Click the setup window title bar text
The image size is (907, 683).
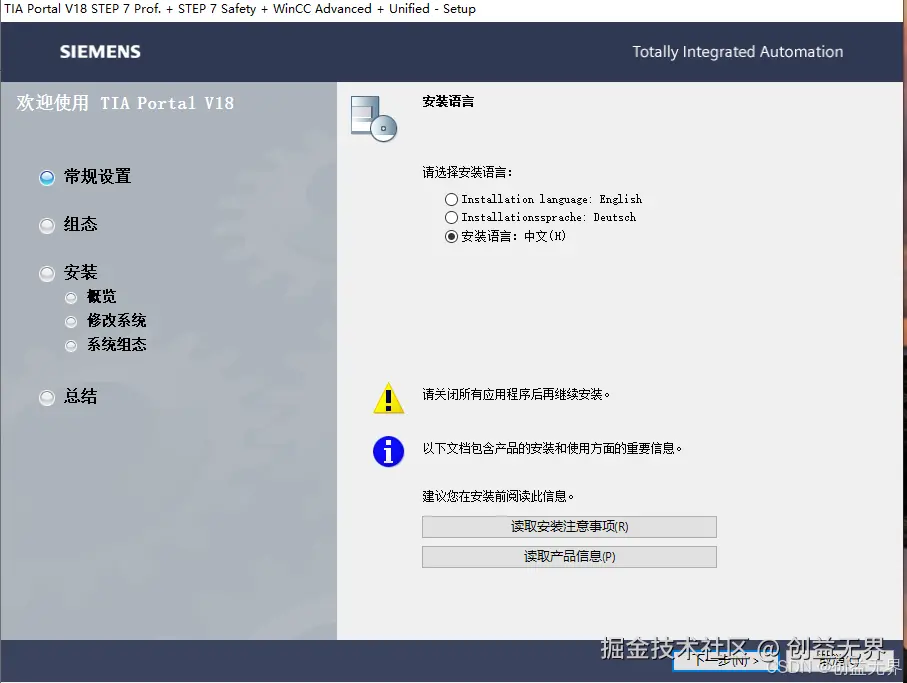(x=240, y=9)
